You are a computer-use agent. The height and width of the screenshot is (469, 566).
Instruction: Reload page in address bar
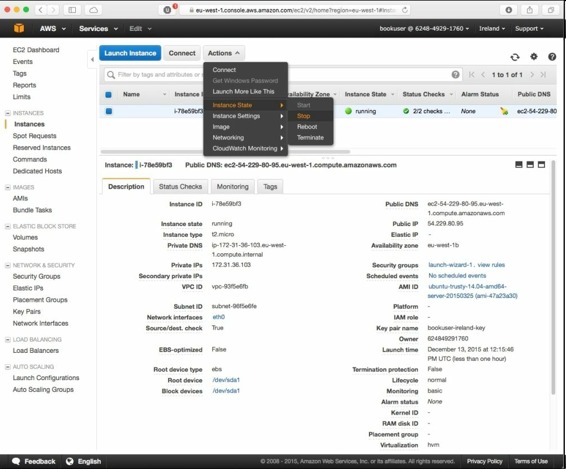click(x=405, y=10)
